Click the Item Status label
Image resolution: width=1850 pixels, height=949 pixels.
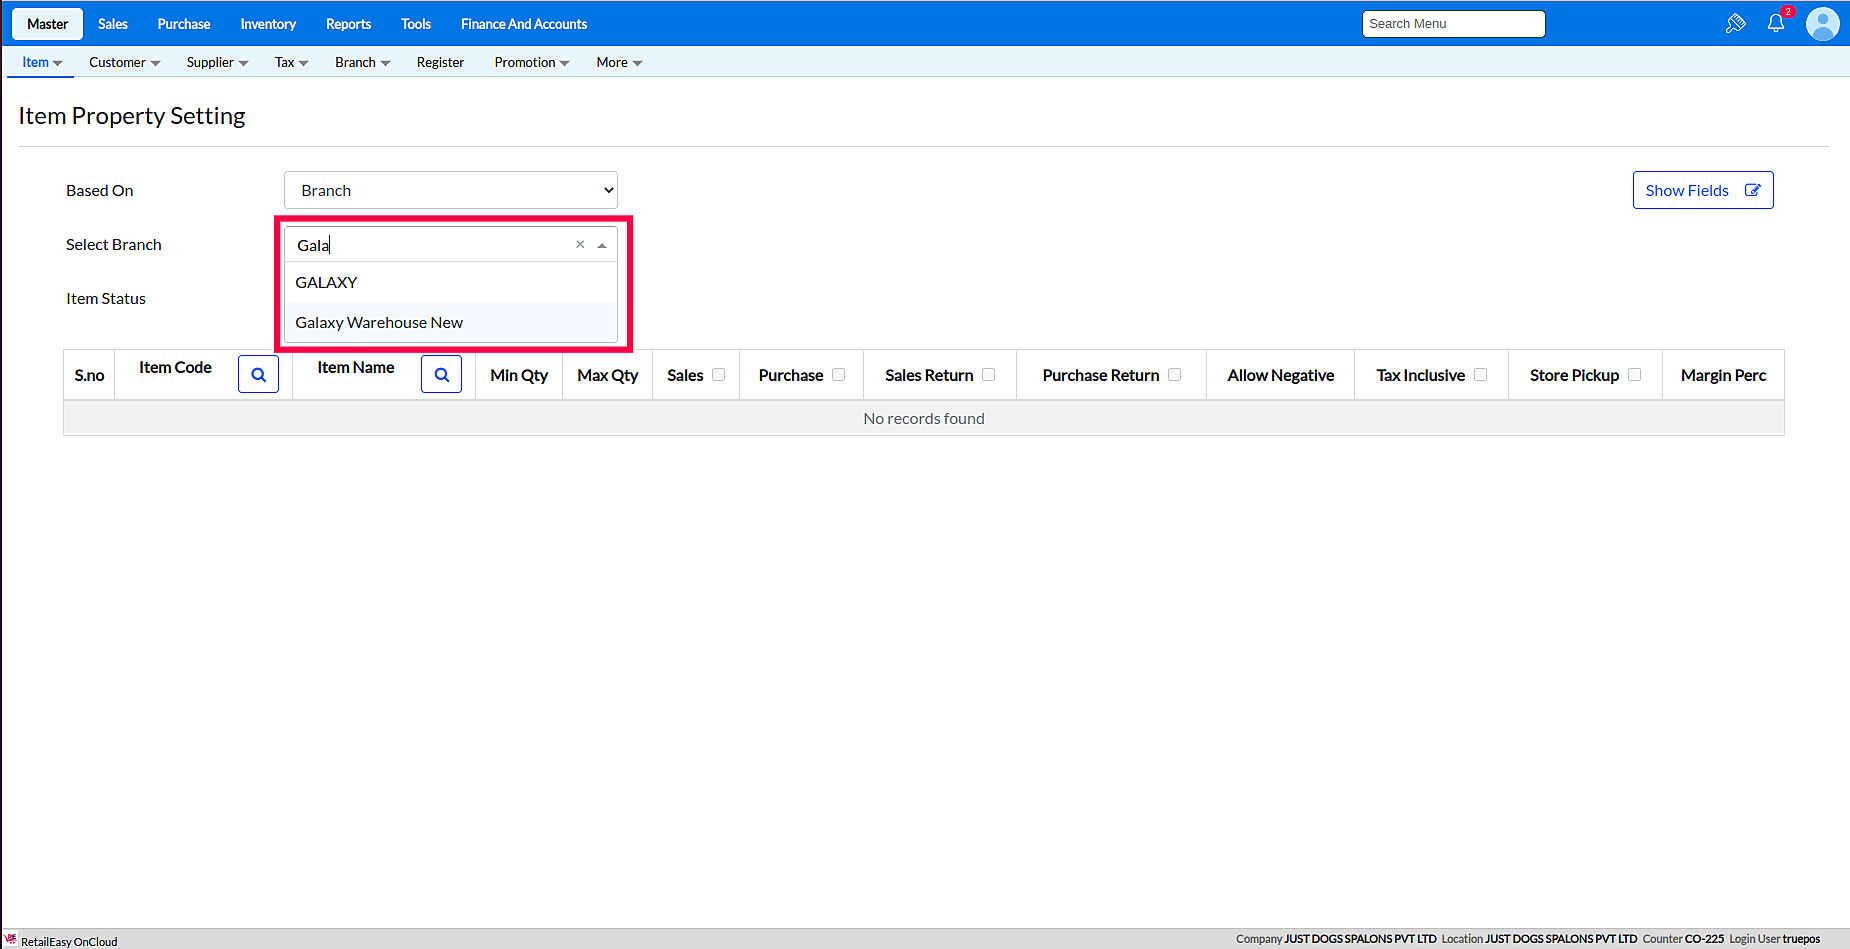(106, 298)
